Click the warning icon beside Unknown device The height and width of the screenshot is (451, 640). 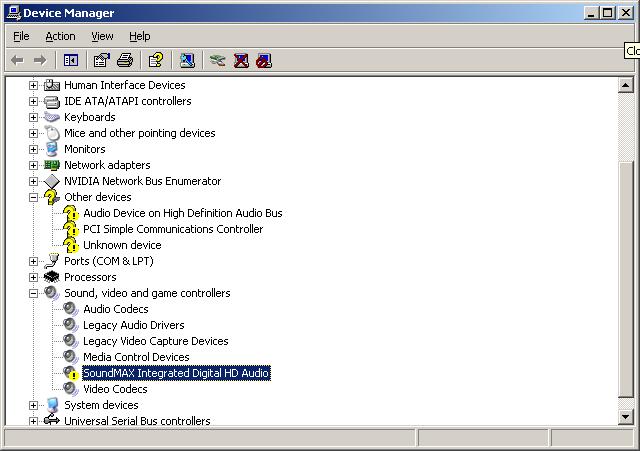pyautogui.click(x=71, y=245)
